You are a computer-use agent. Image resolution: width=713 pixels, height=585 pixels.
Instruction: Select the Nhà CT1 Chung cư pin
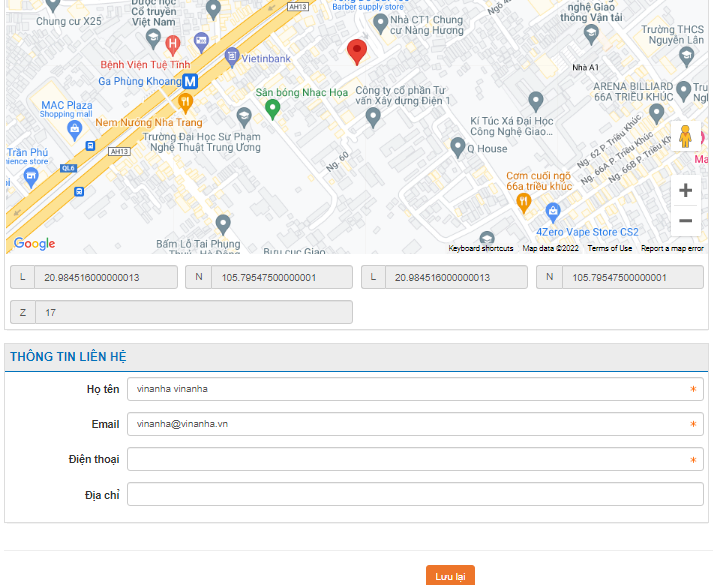coord(380,24)
